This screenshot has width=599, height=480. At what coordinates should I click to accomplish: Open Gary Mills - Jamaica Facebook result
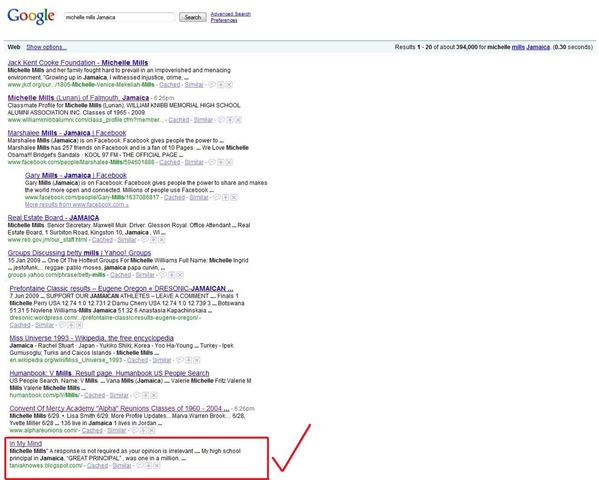coord(76,175)
